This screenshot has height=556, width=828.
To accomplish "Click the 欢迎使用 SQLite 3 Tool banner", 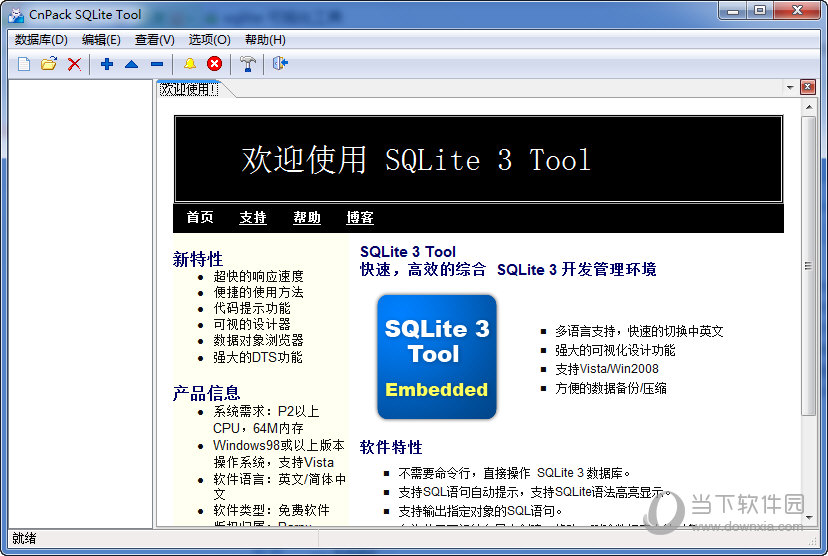I will (478, 159).
